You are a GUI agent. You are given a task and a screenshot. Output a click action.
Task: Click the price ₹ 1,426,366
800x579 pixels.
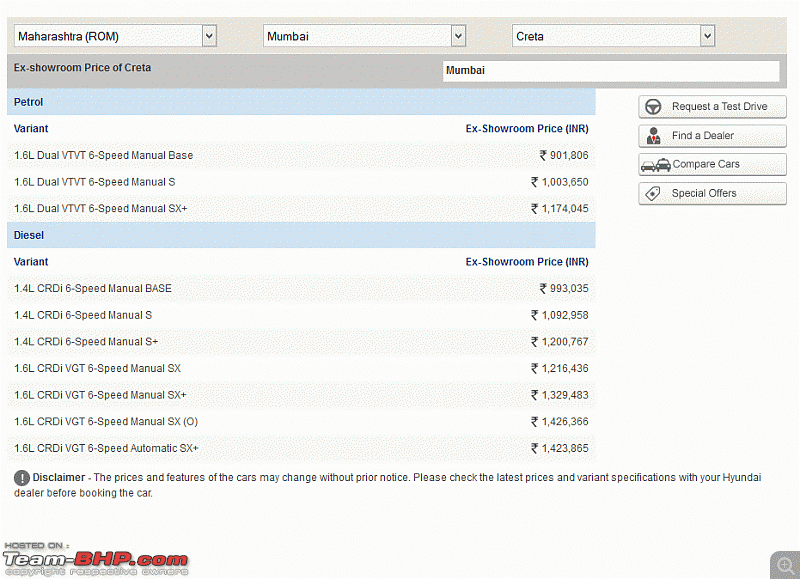pos(560,422)
